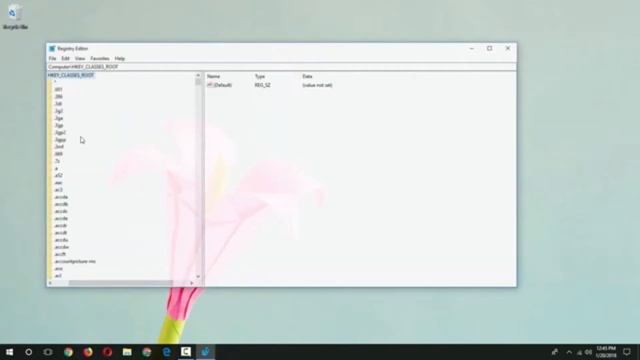Open the View menu
The width and height of the screenshot is (640, 360).
point(80,58)
